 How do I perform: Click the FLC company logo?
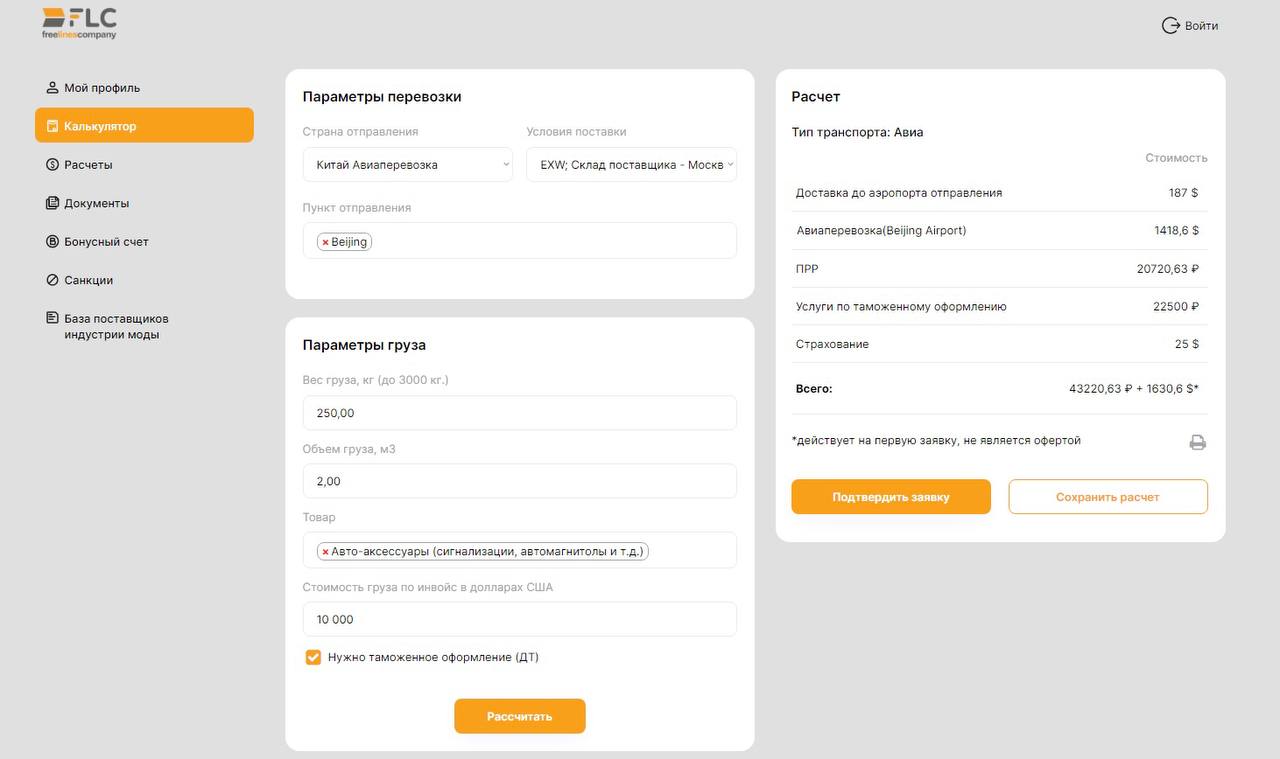point(79,23)
